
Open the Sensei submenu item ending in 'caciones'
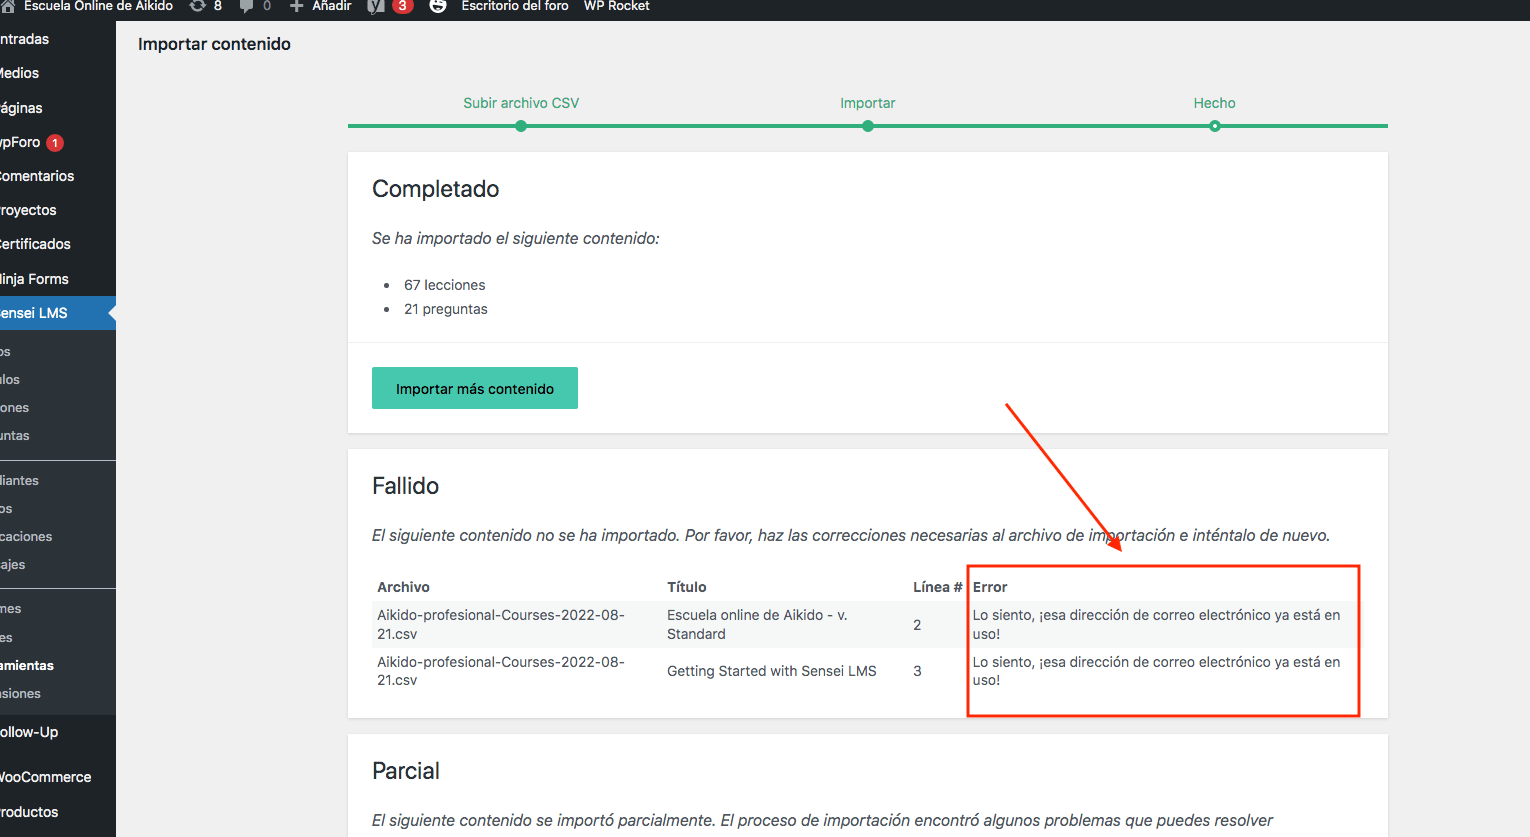[x=26, y=536]
